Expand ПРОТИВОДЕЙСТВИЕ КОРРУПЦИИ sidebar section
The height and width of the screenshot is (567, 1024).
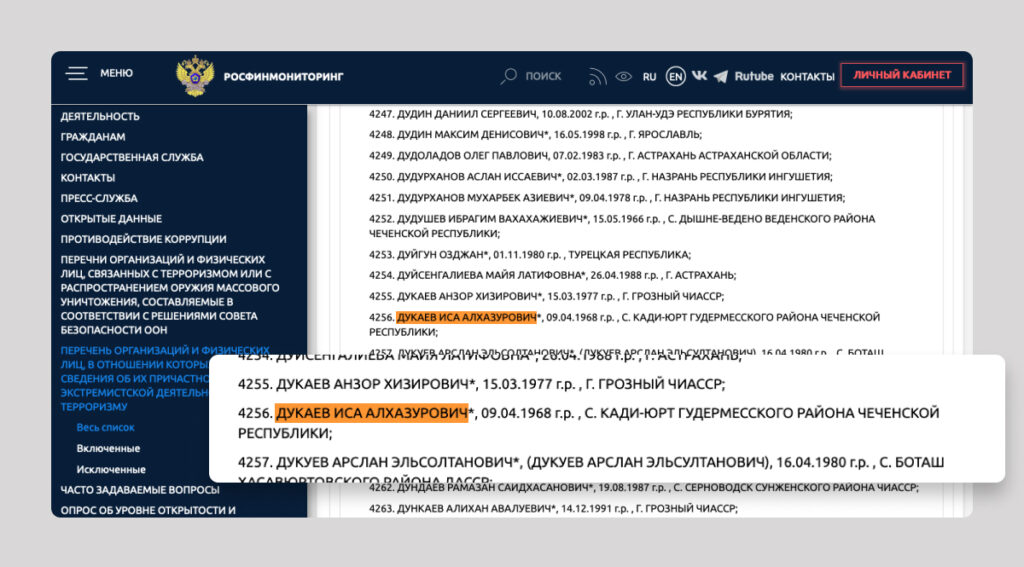click(x=143, y=239)
